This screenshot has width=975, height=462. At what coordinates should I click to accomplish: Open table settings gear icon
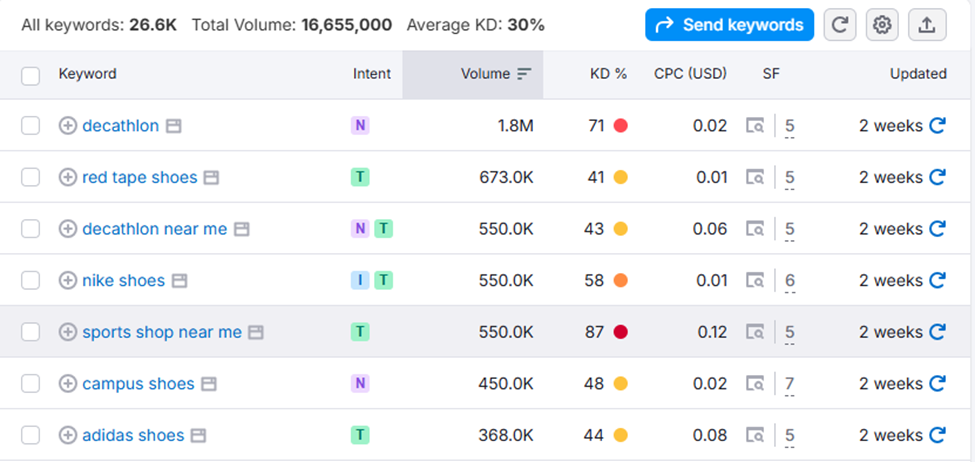[x=882, y=25]
